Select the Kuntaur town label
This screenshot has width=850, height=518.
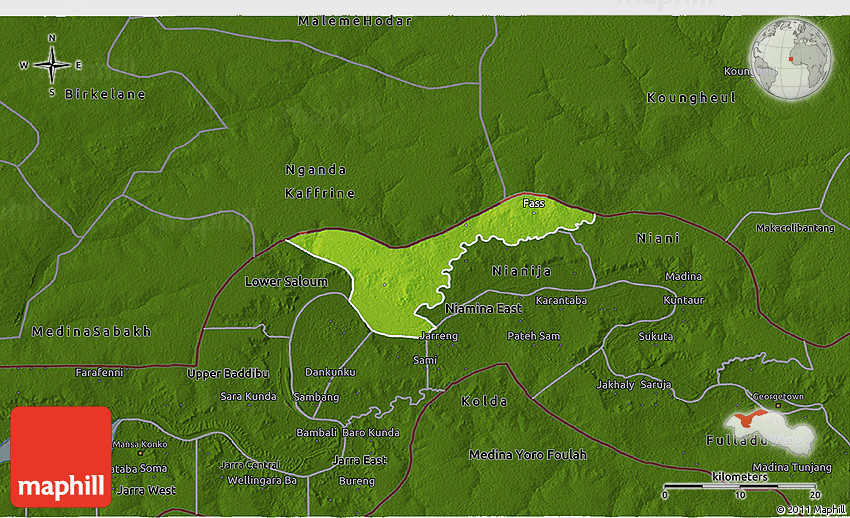tap(684, 300)
